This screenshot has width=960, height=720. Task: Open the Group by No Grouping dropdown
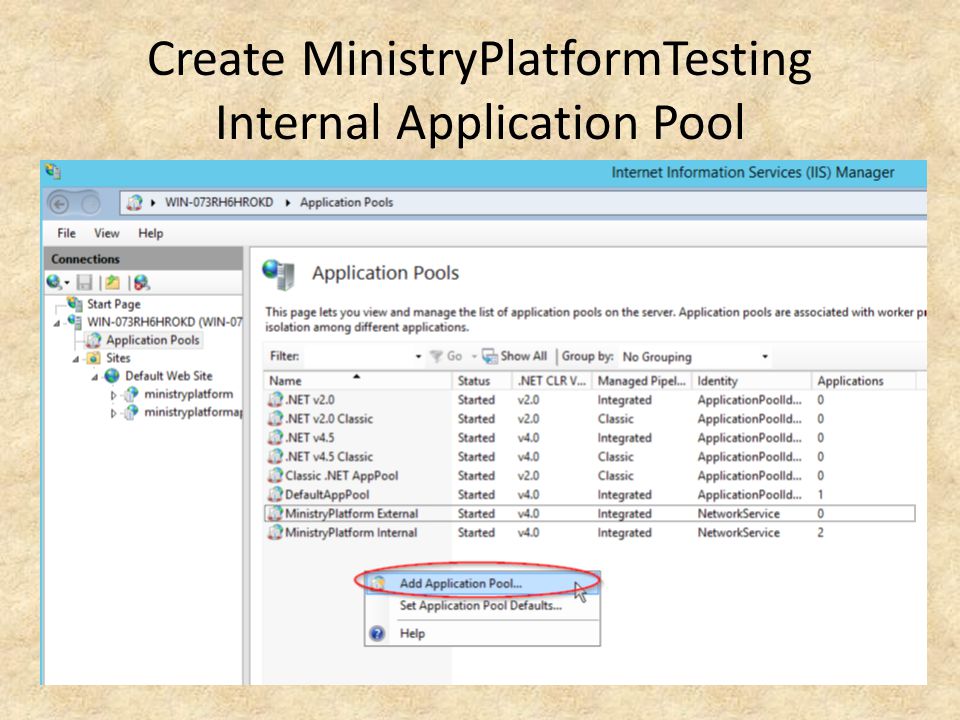[x=695, y=356]
